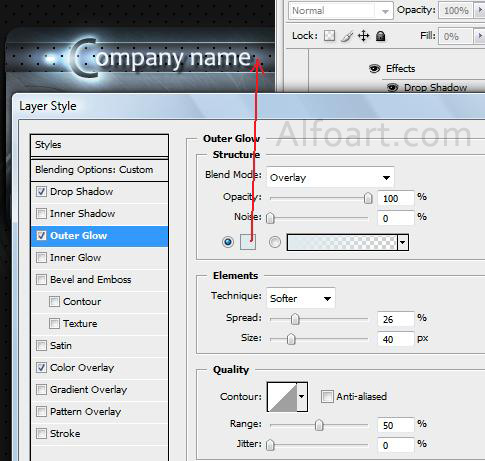Select the gradient radio button

[275, 242]
